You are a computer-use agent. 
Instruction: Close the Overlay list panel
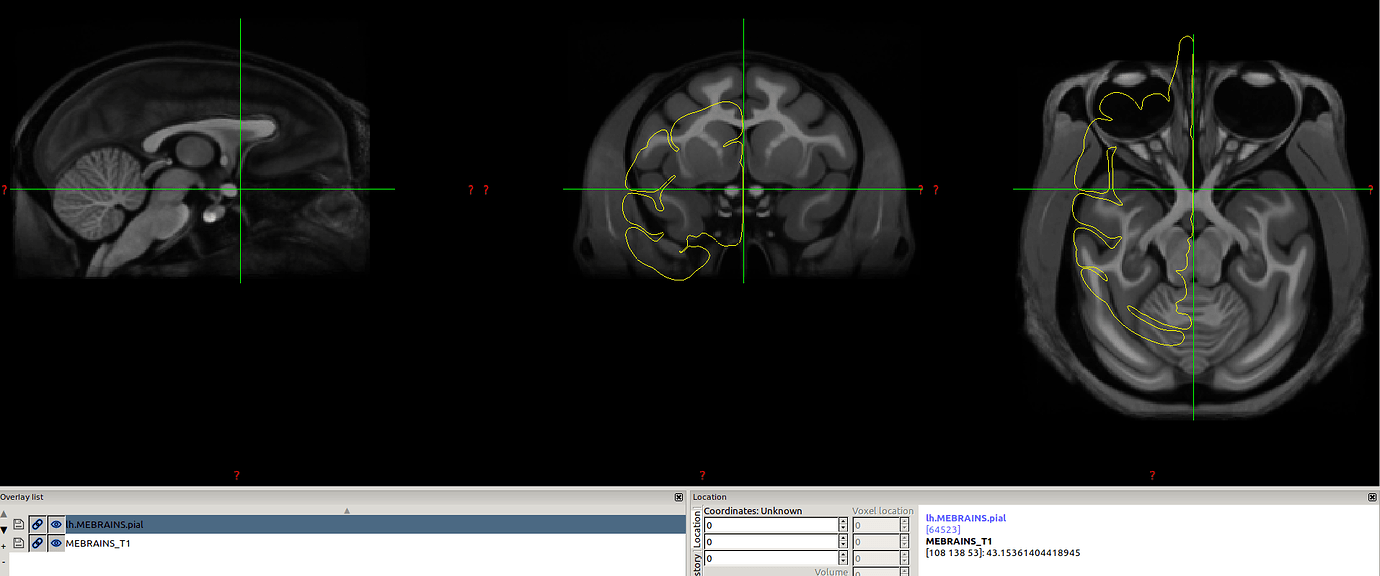[679, 497]
